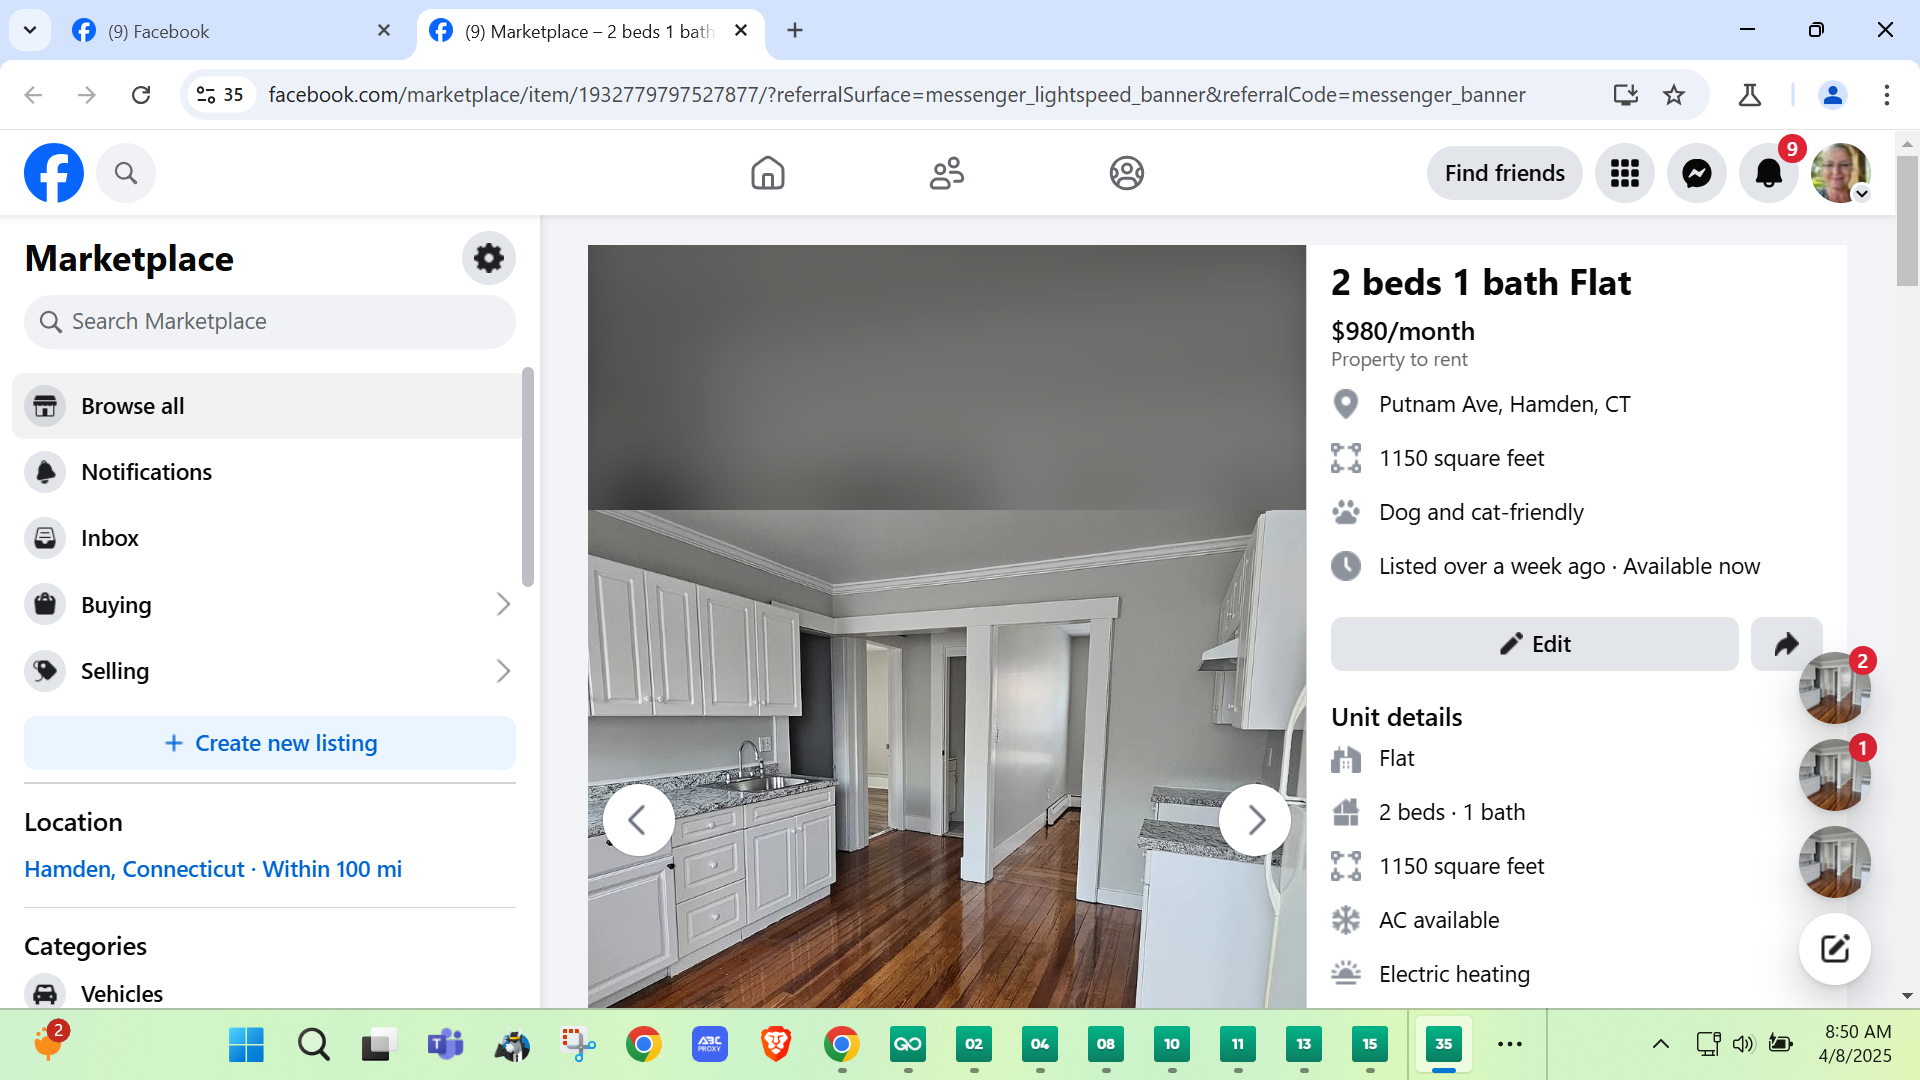Expand the Selling section chevron

[503, 671]
